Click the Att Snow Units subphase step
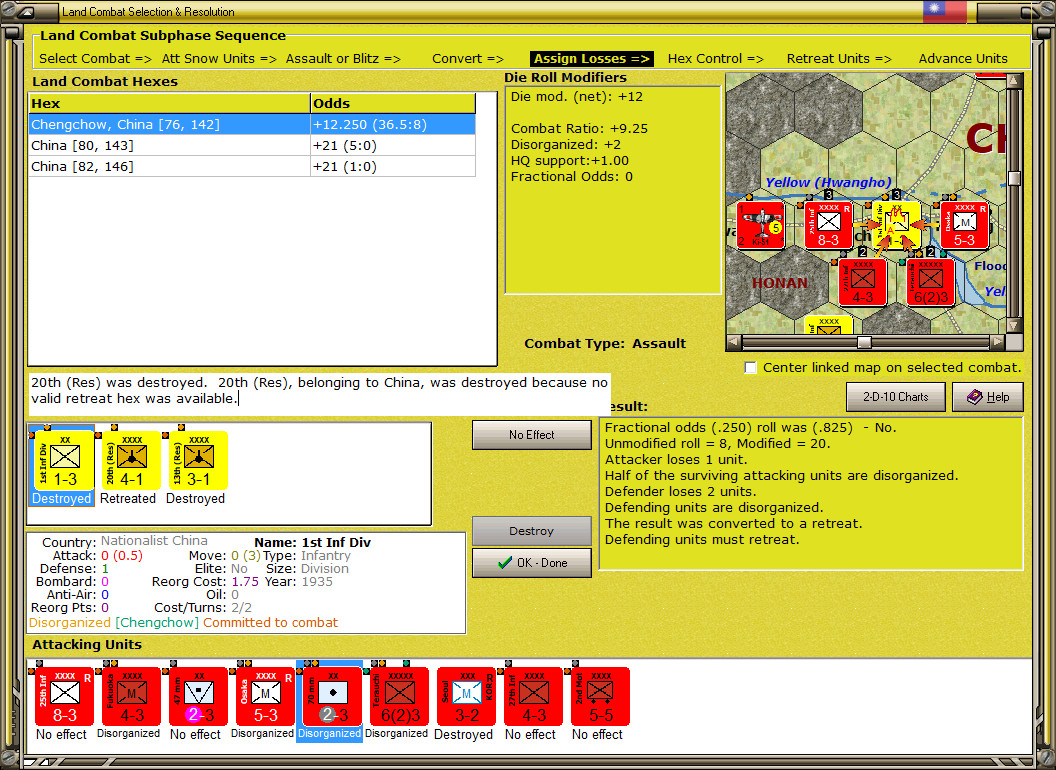The image size is (1056, 770). (219, 59)
